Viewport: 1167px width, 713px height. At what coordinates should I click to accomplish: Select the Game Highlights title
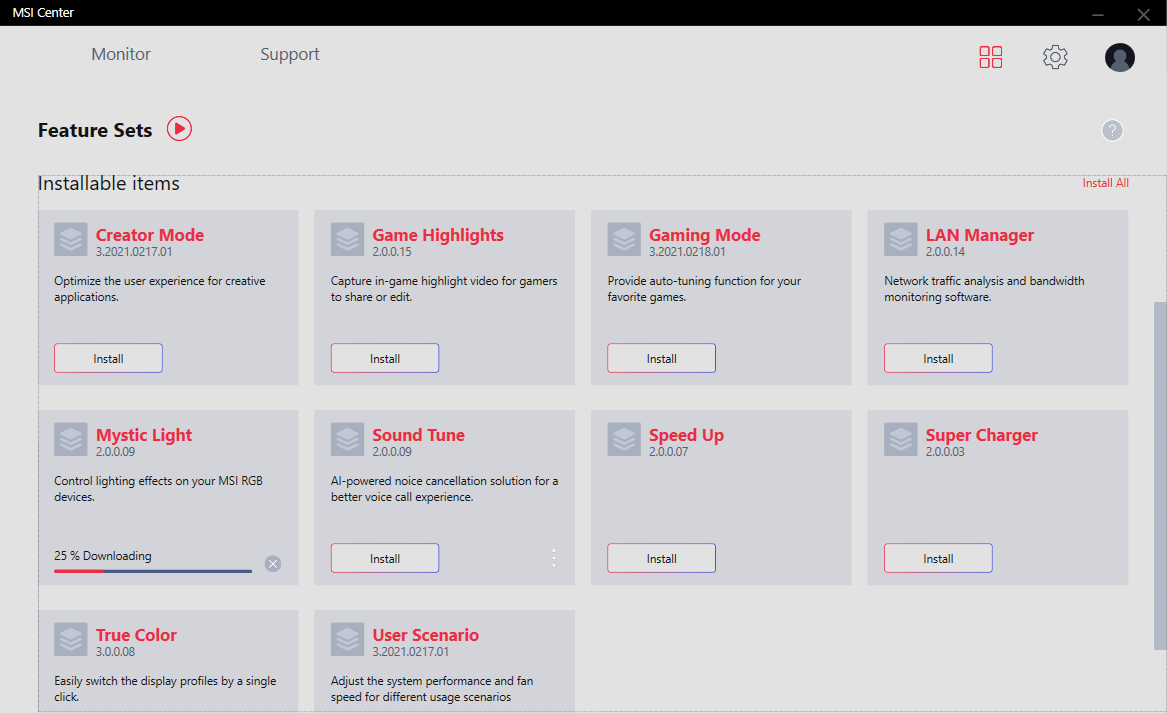(438, 235)
